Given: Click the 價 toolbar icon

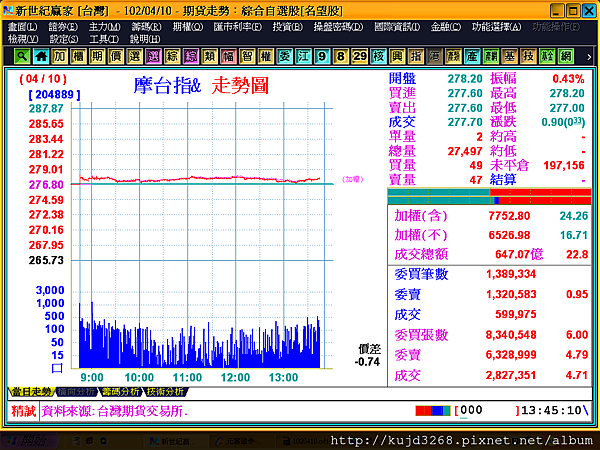Looking at the screenshot, I should 116,56.
